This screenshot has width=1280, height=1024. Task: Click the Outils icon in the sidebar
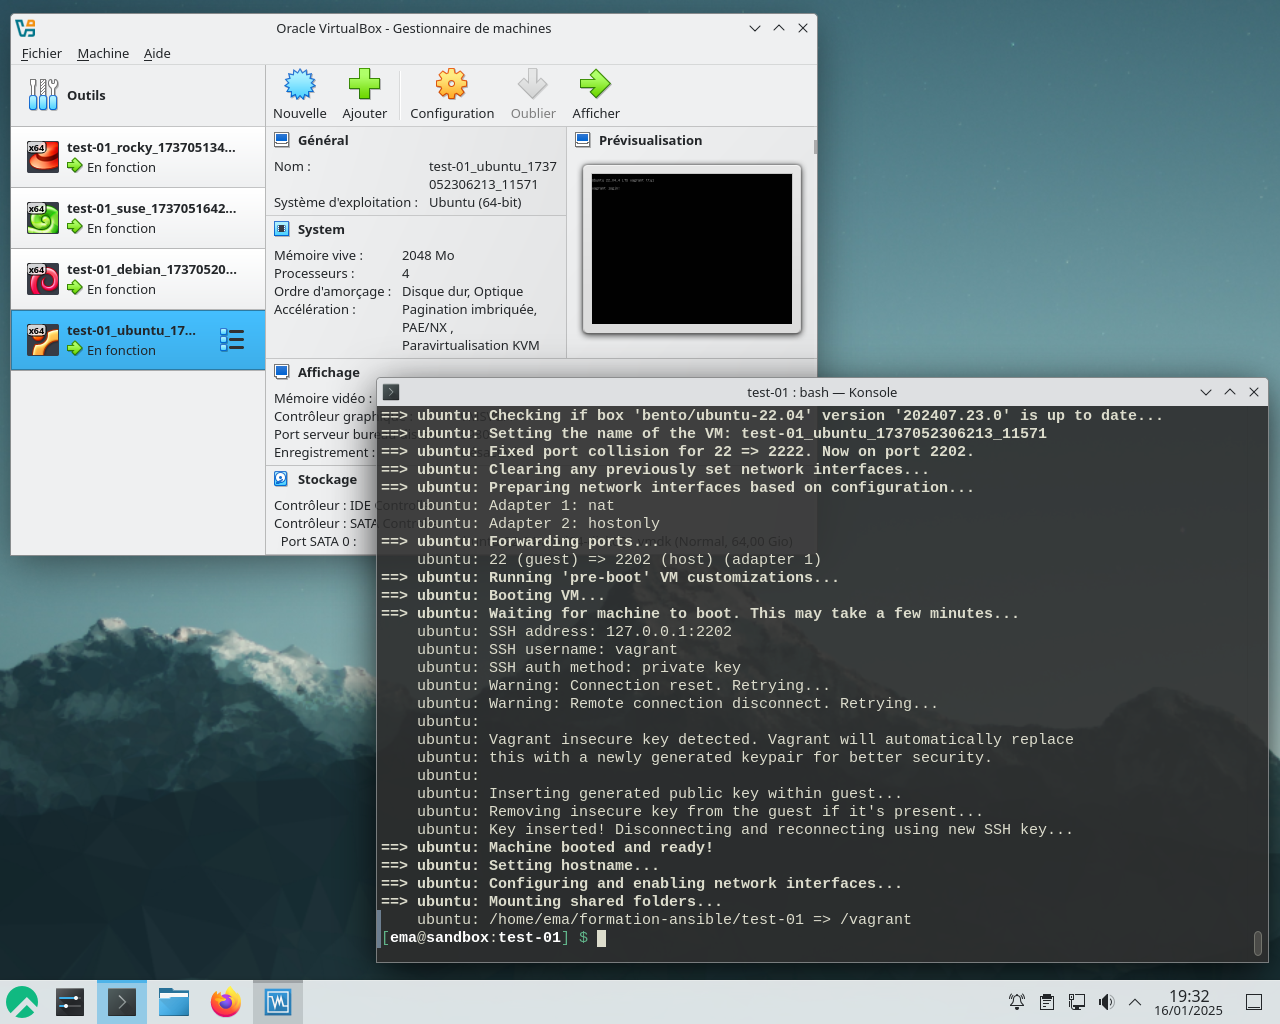click(43, 95)
